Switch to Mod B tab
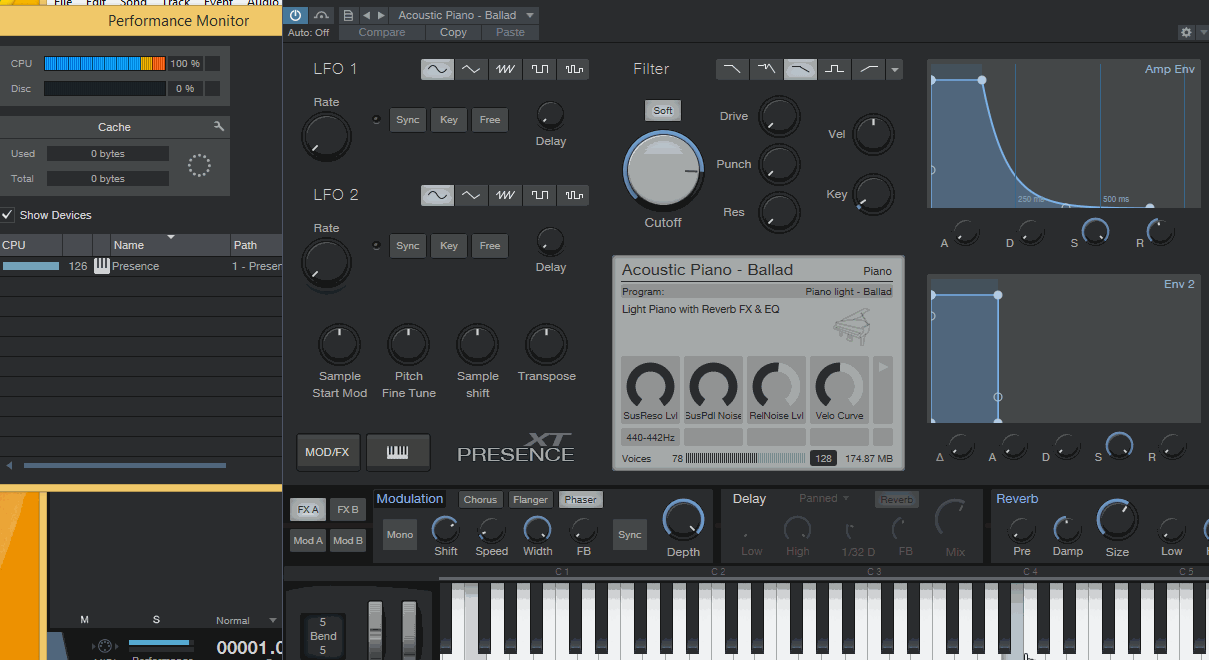Image resolution: width=1209 pixels, height=660 pixels. (x=348, y=541)
